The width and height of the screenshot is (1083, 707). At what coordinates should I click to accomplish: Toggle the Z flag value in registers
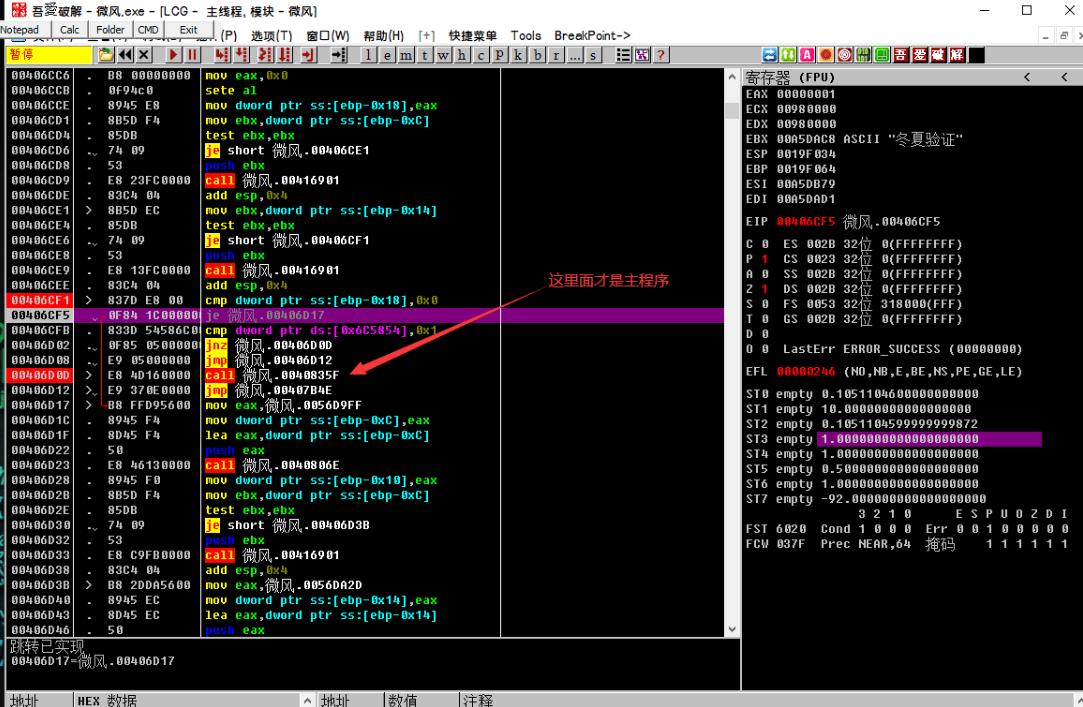tap(763, 289)
